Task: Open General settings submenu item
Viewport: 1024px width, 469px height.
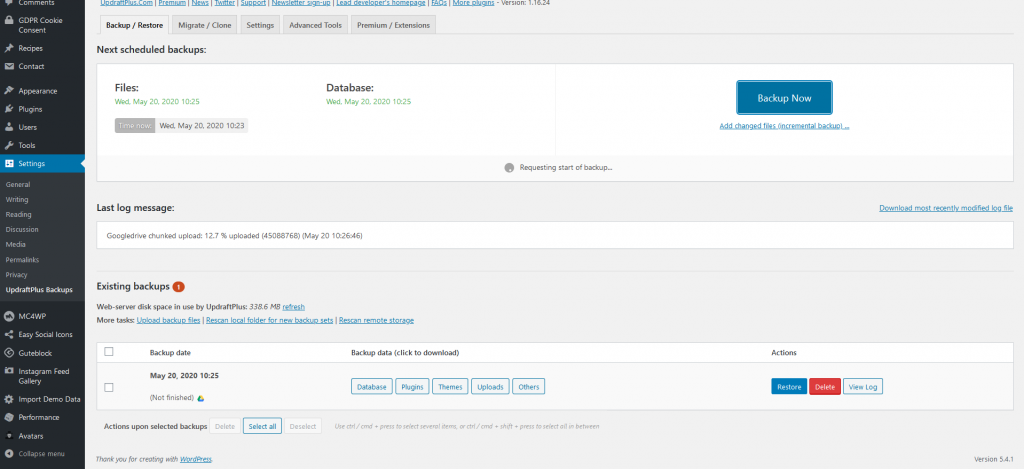Action: click(x=18, y=185)
